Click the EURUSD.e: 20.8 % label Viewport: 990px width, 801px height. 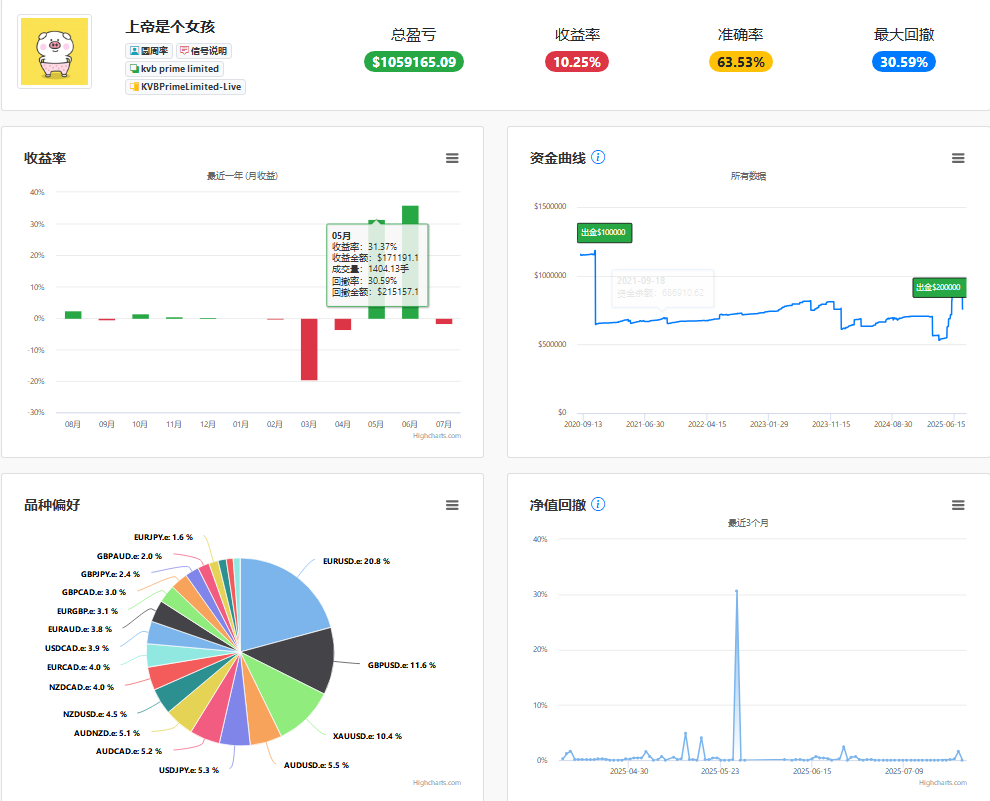[x=356, y=561]
